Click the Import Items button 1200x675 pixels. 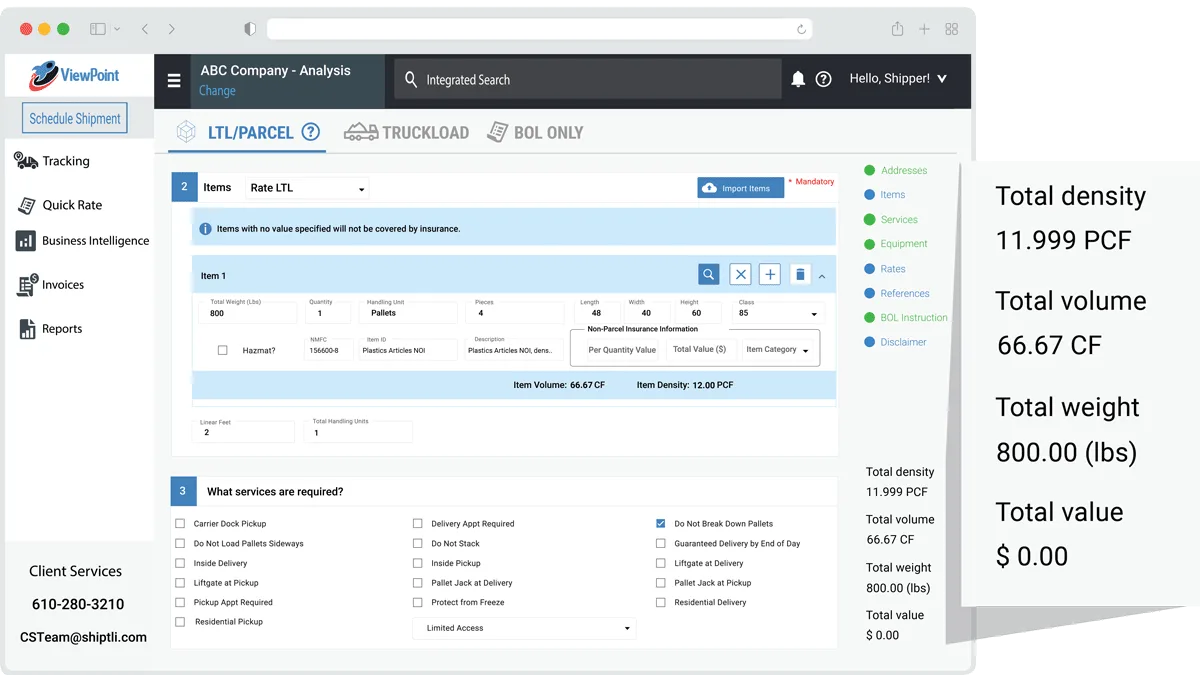click(x=740, y=188)
